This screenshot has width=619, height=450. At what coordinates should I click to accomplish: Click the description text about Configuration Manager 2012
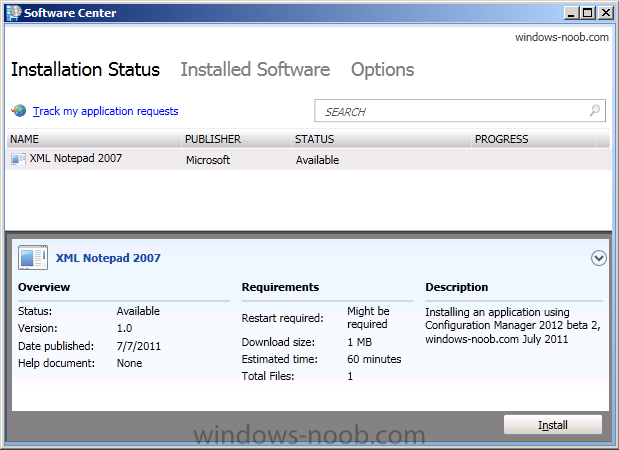(x=513, y=326)
